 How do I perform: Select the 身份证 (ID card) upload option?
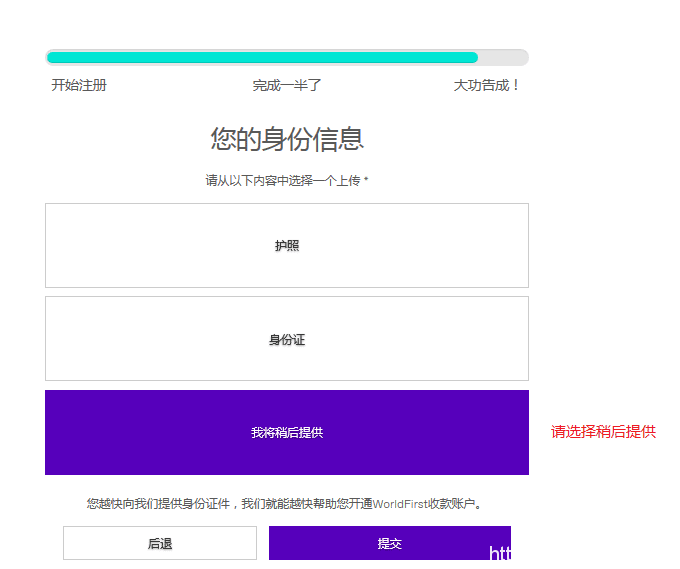pyautogui.click(x=287, y=339)
